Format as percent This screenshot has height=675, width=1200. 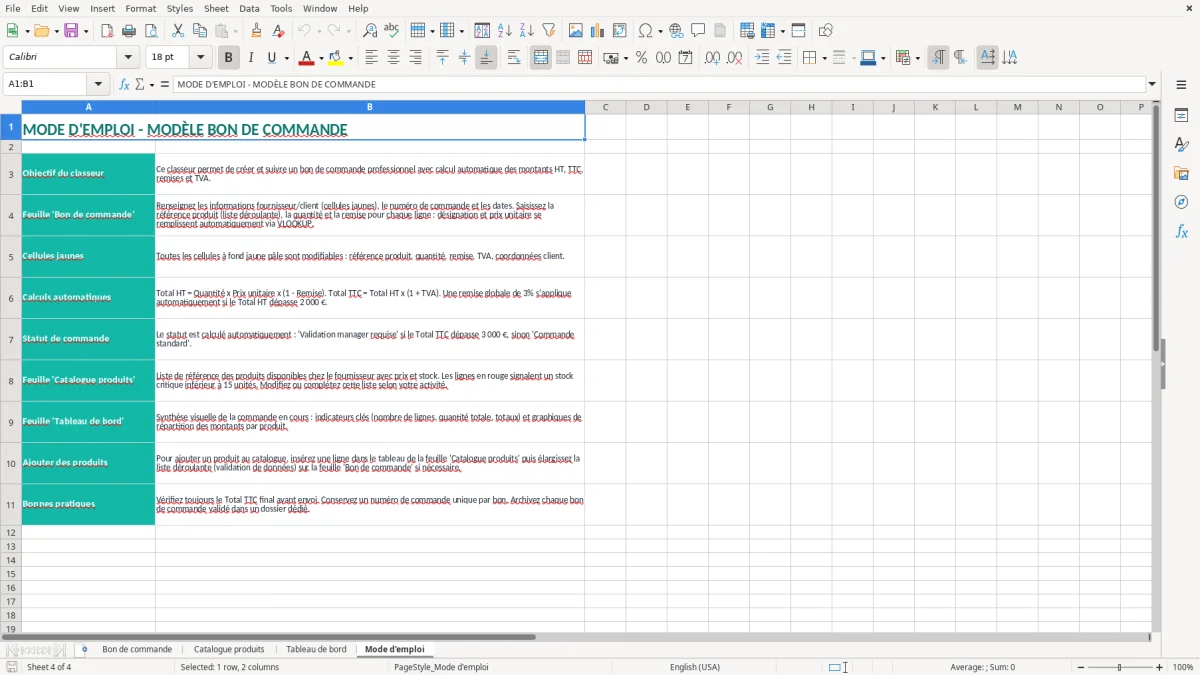tap(641, 58)
